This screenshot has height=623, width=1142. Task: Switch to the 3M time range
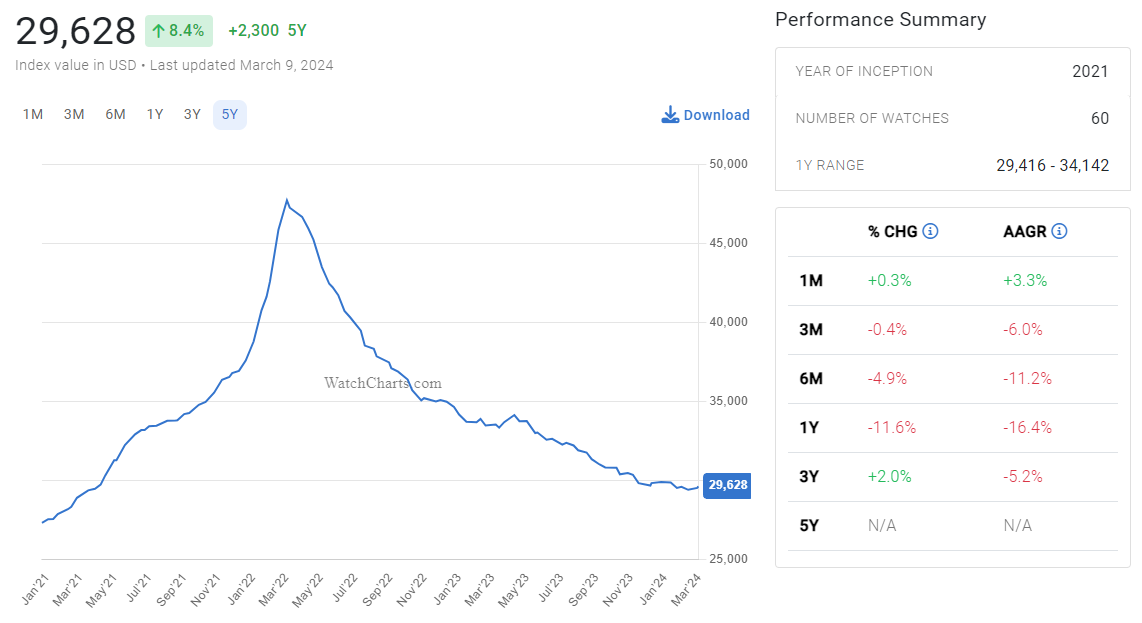pyautogui.click(x=74, y=115)
